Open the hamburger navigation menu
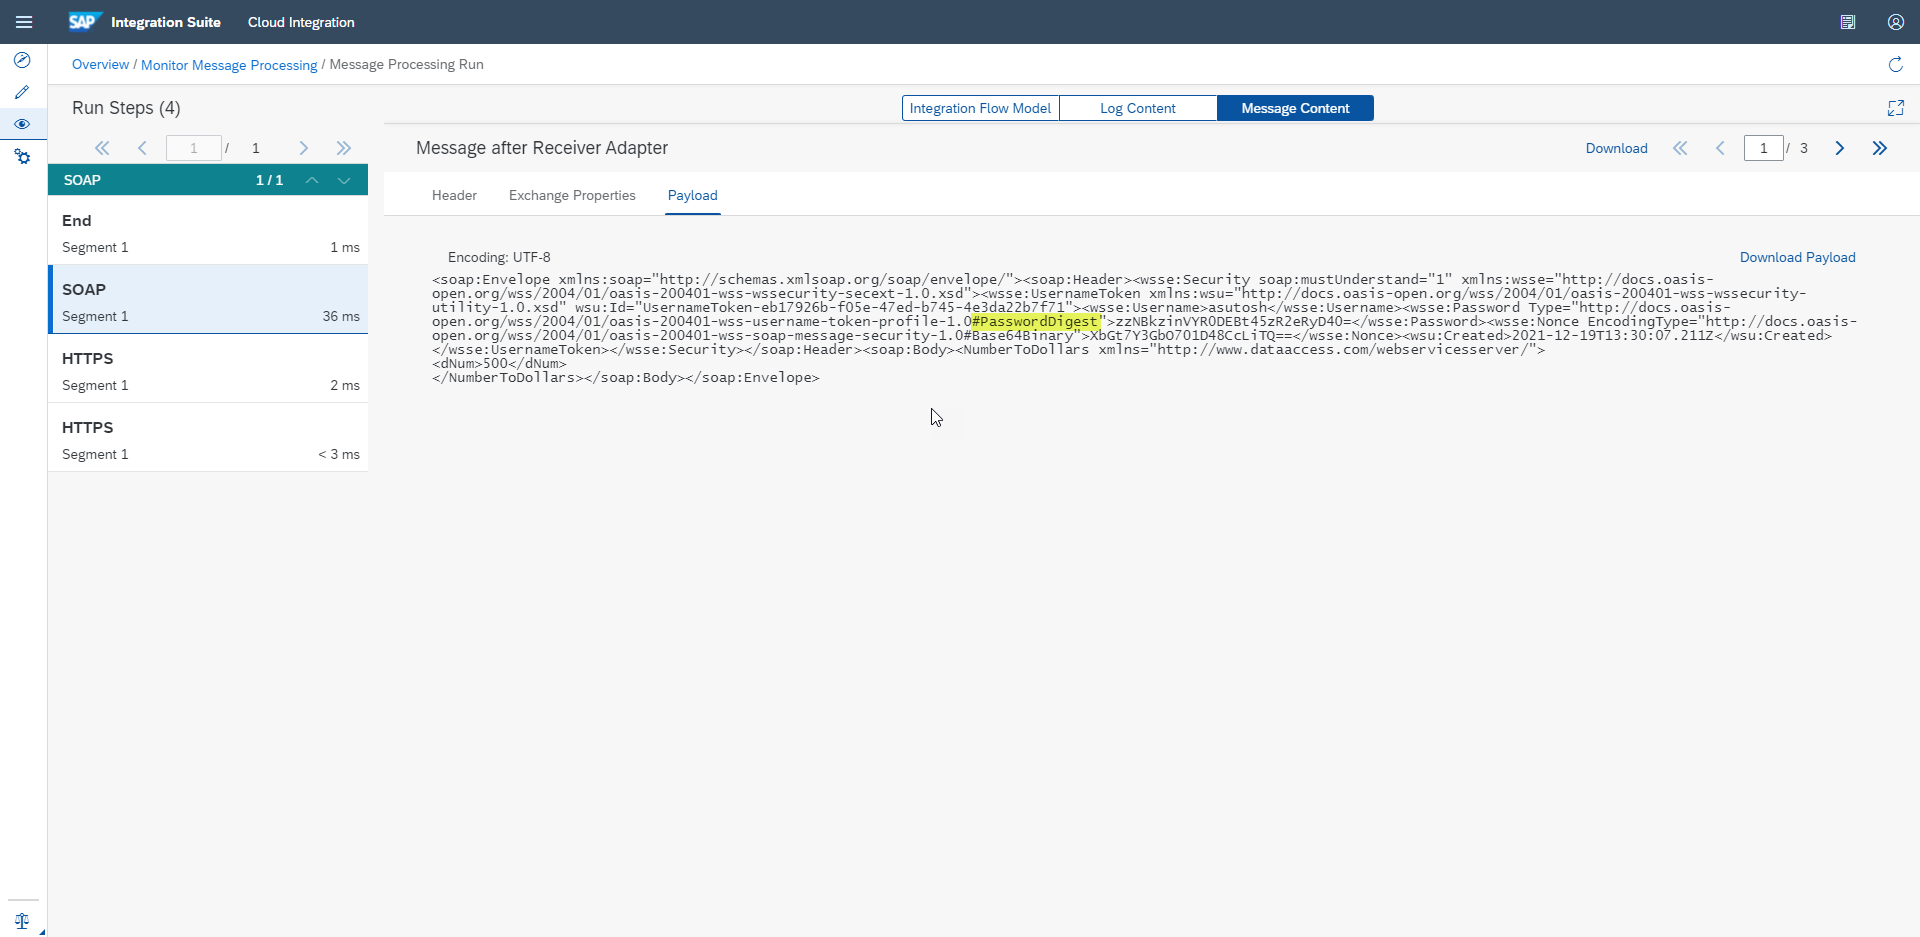This screenshot has height=937, width=1920. 24,22
